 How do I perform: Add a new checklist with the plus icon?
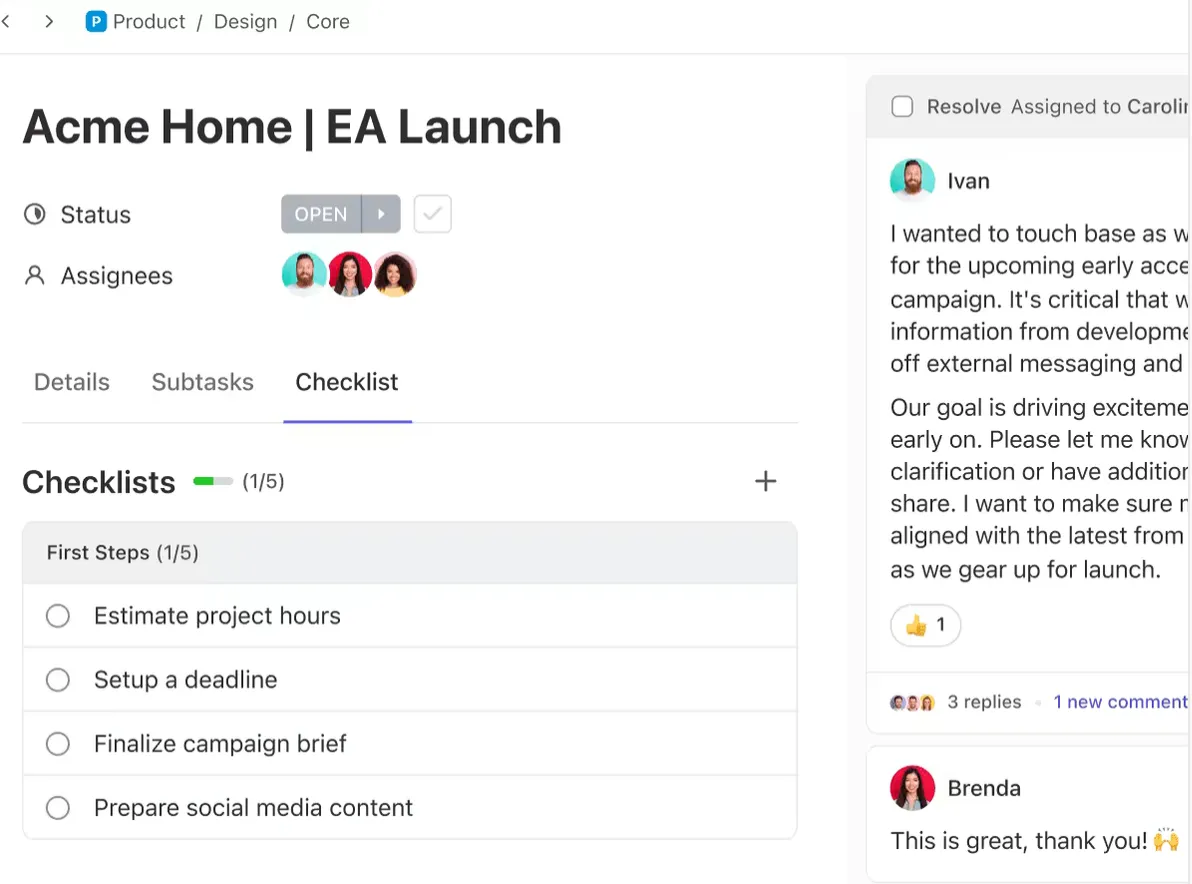[766, 481]
